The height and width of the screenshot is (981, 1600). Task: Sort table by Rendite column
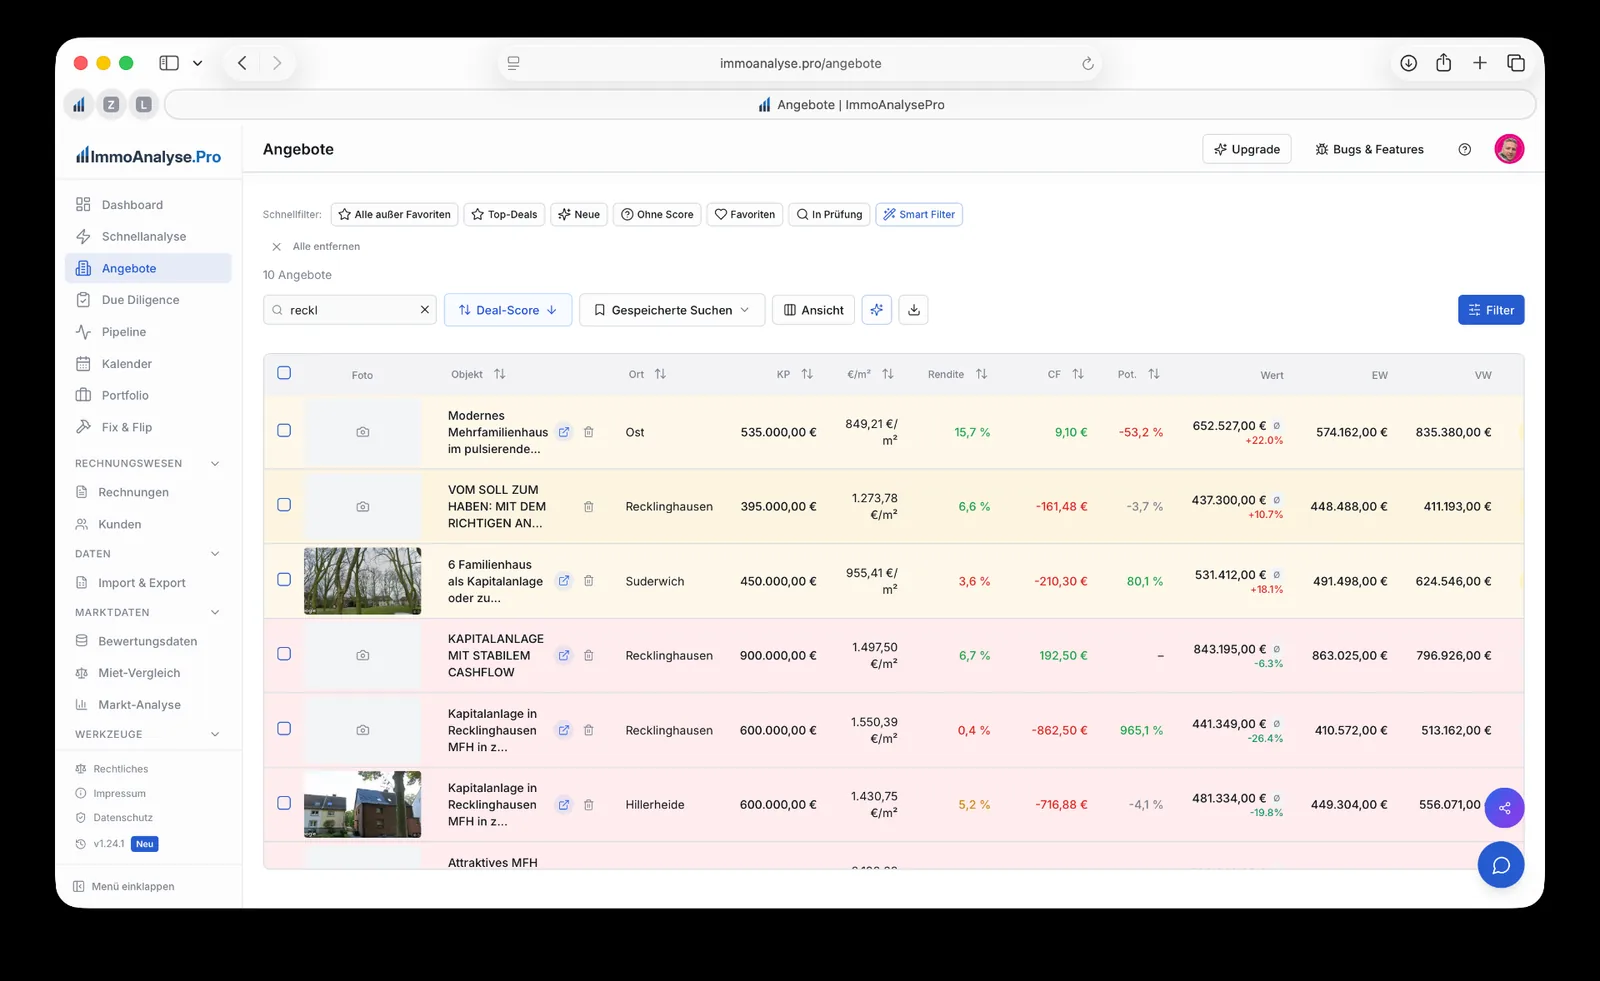(x=982, y=374)
